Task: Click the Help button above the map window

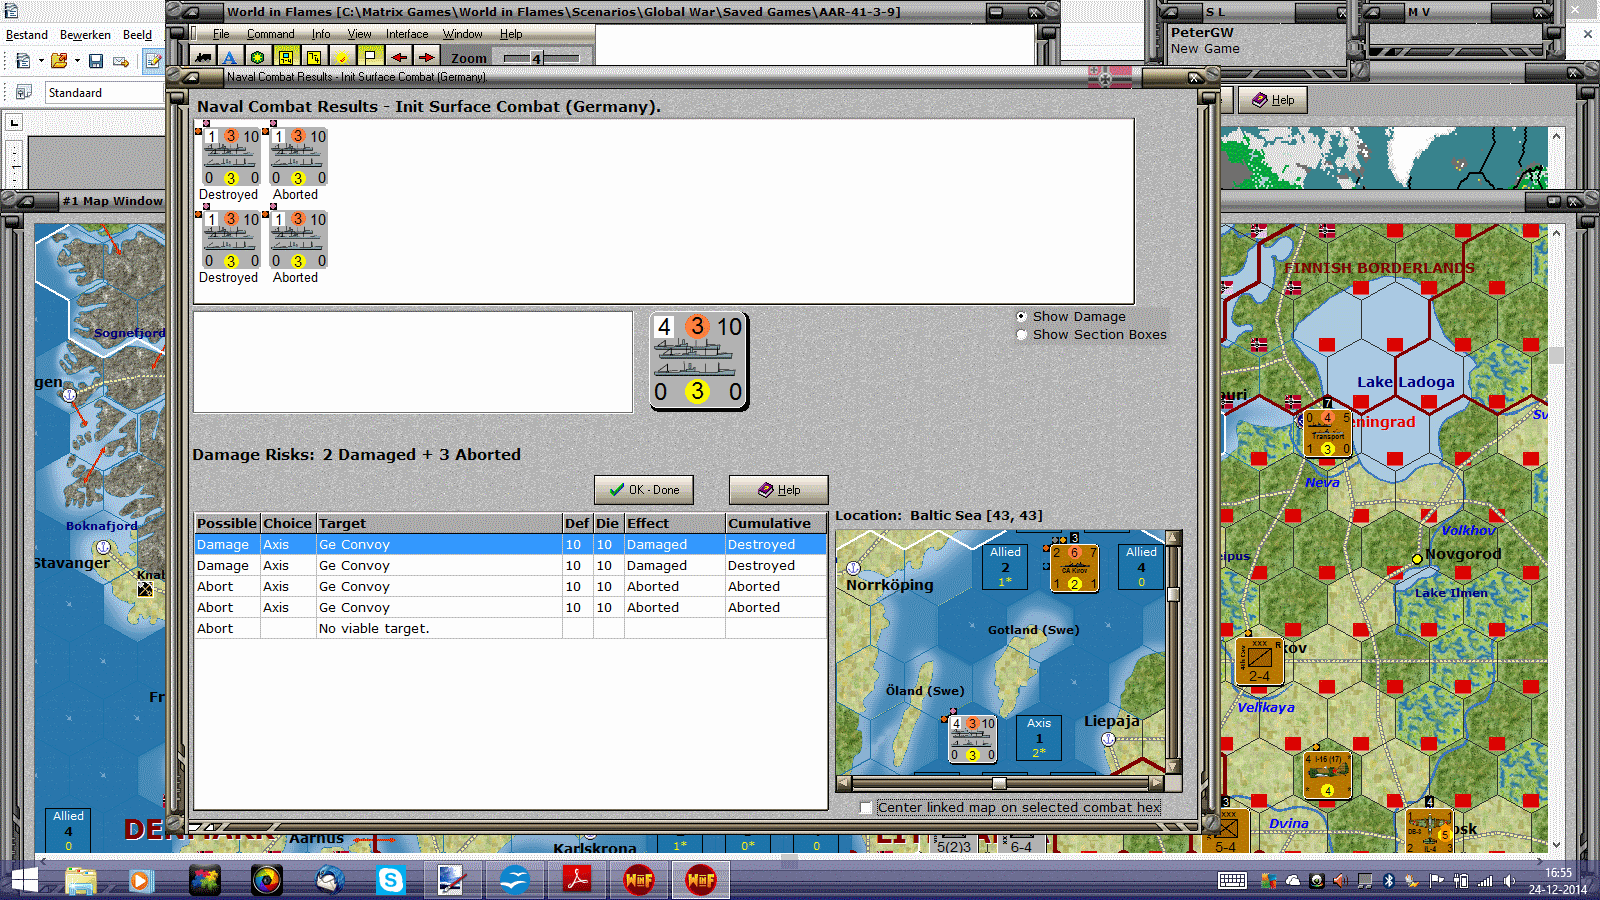Action: [1273, 100]
